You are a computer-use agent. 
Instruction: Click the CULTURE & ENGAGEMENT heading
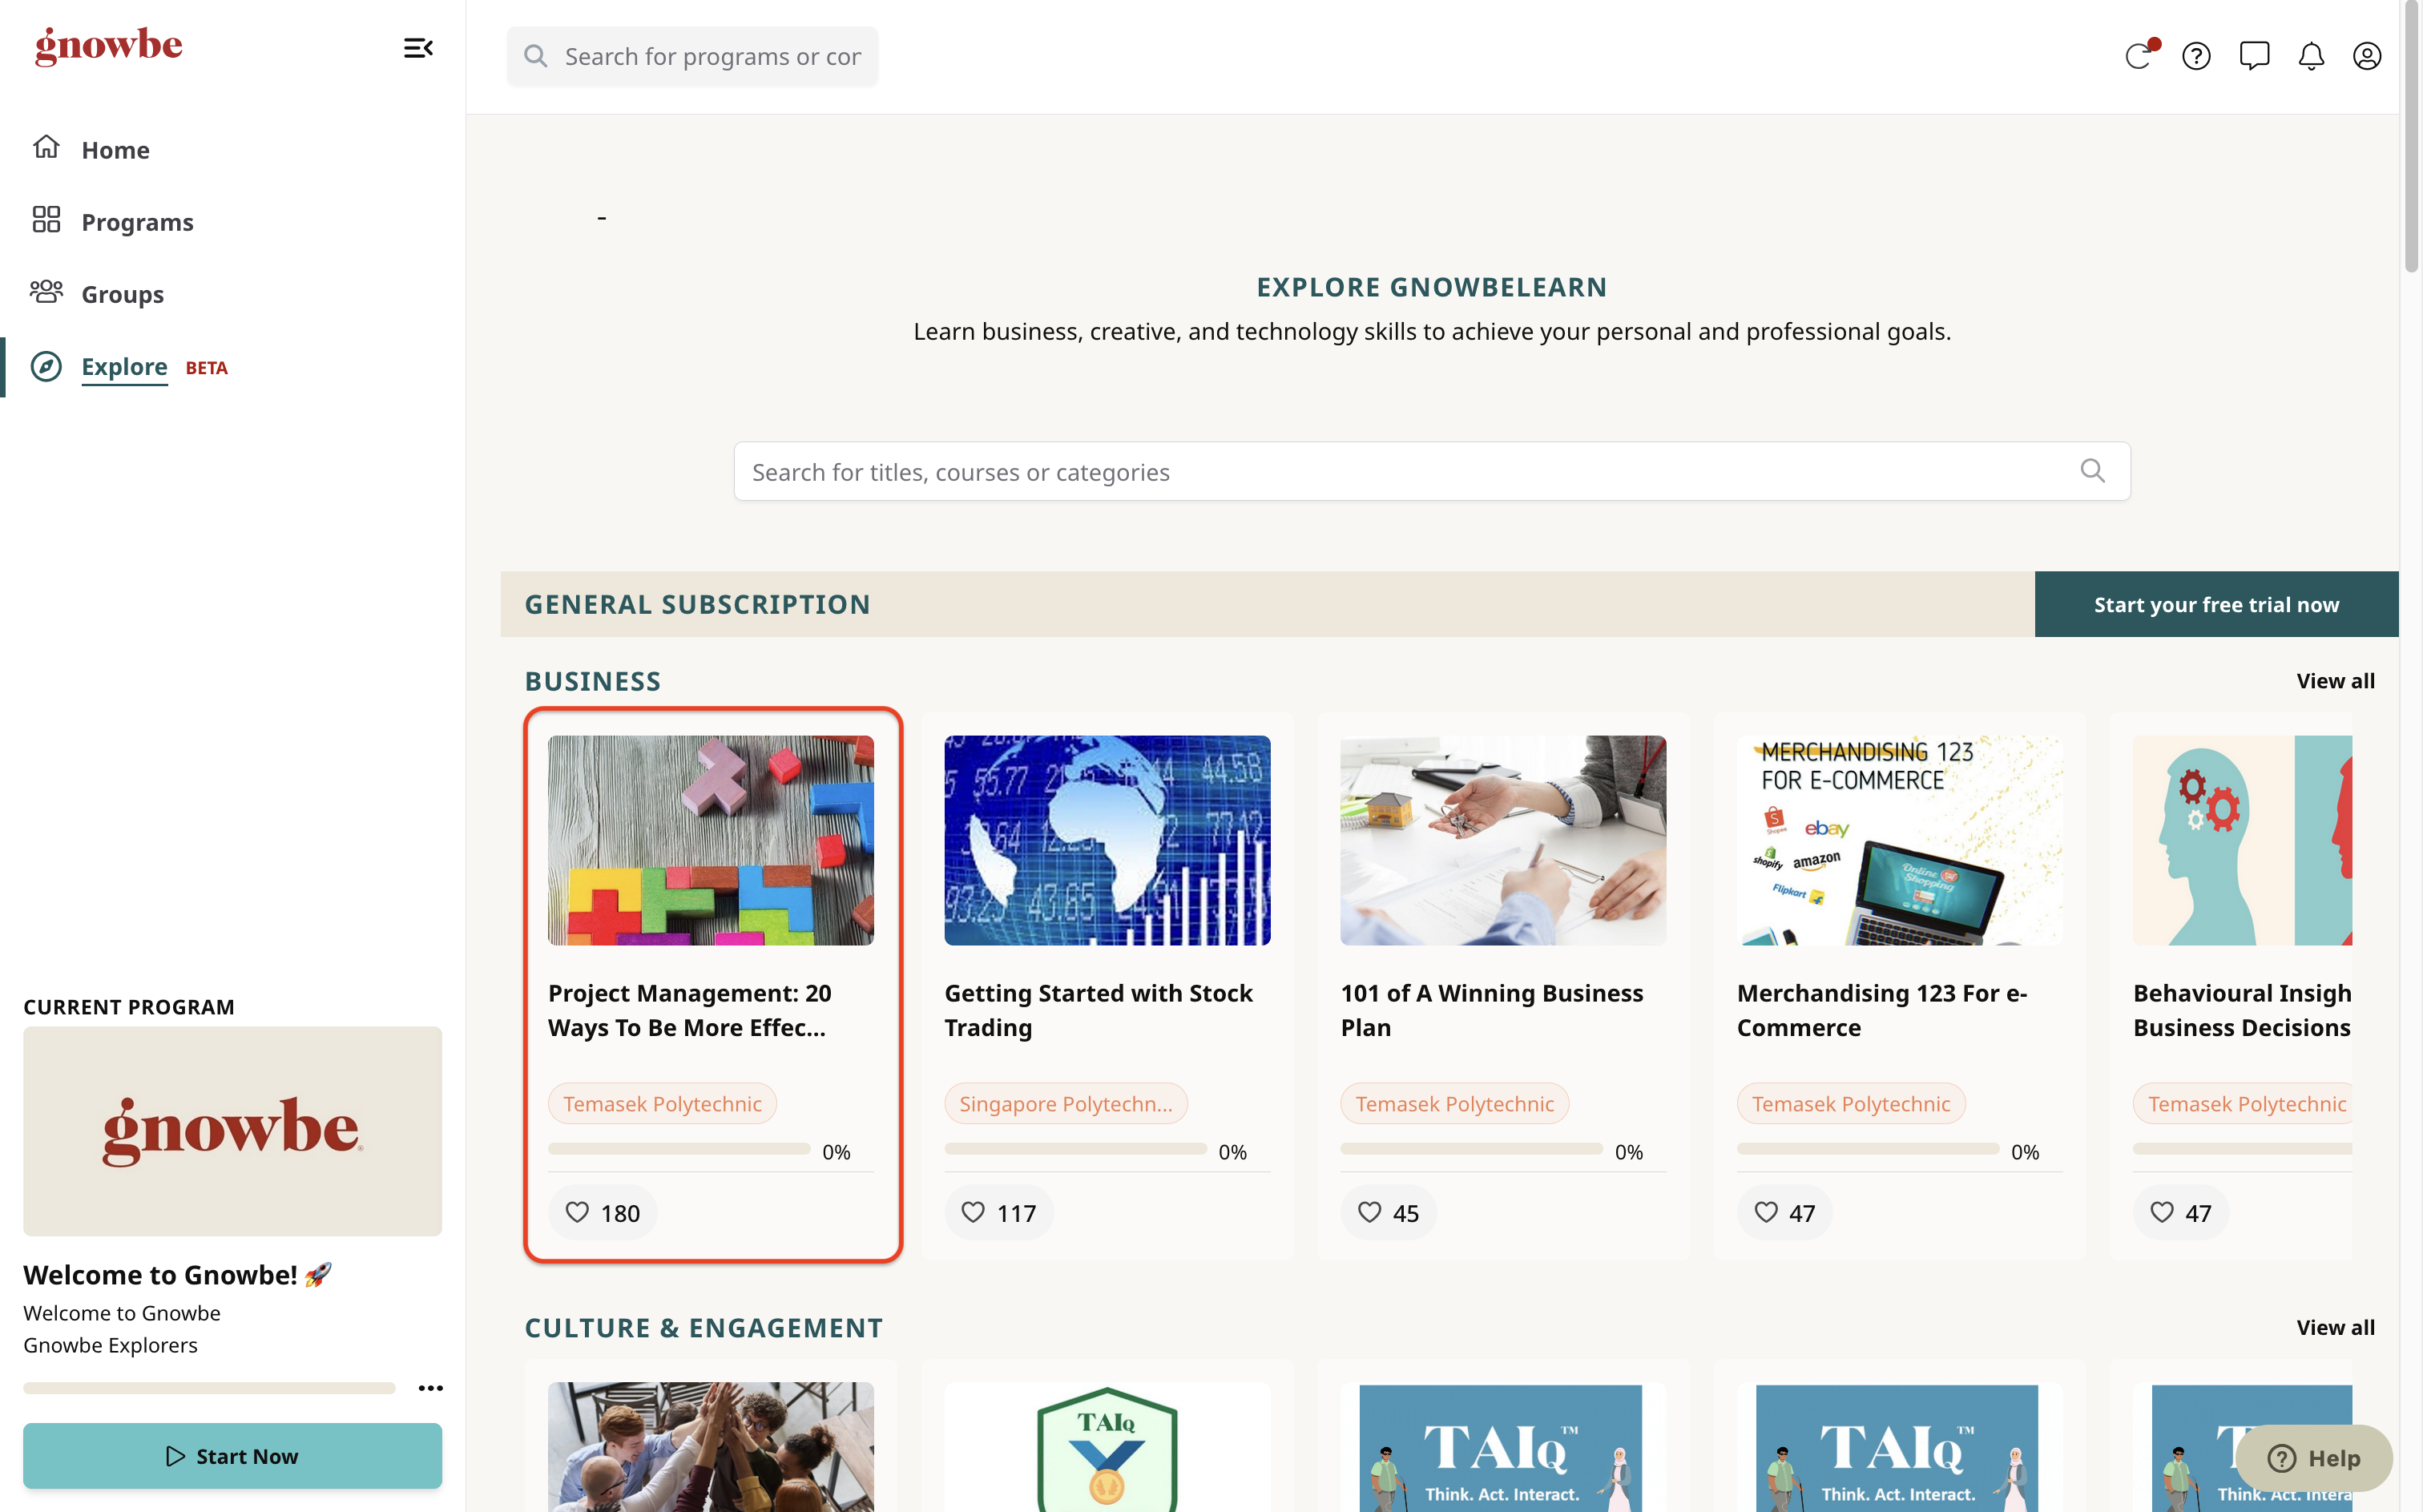click(x=703, y=1328)
